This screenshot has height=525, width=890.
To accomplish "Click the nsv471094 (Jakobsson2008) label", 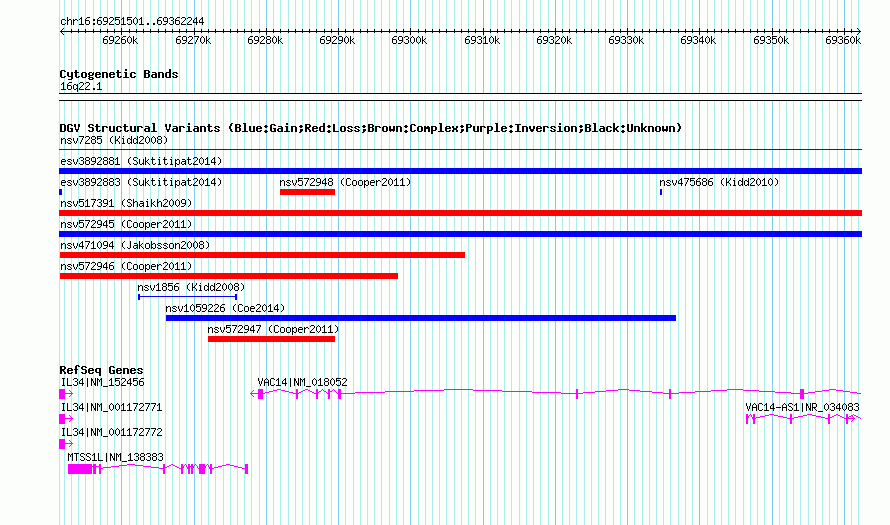I will 135,245.
